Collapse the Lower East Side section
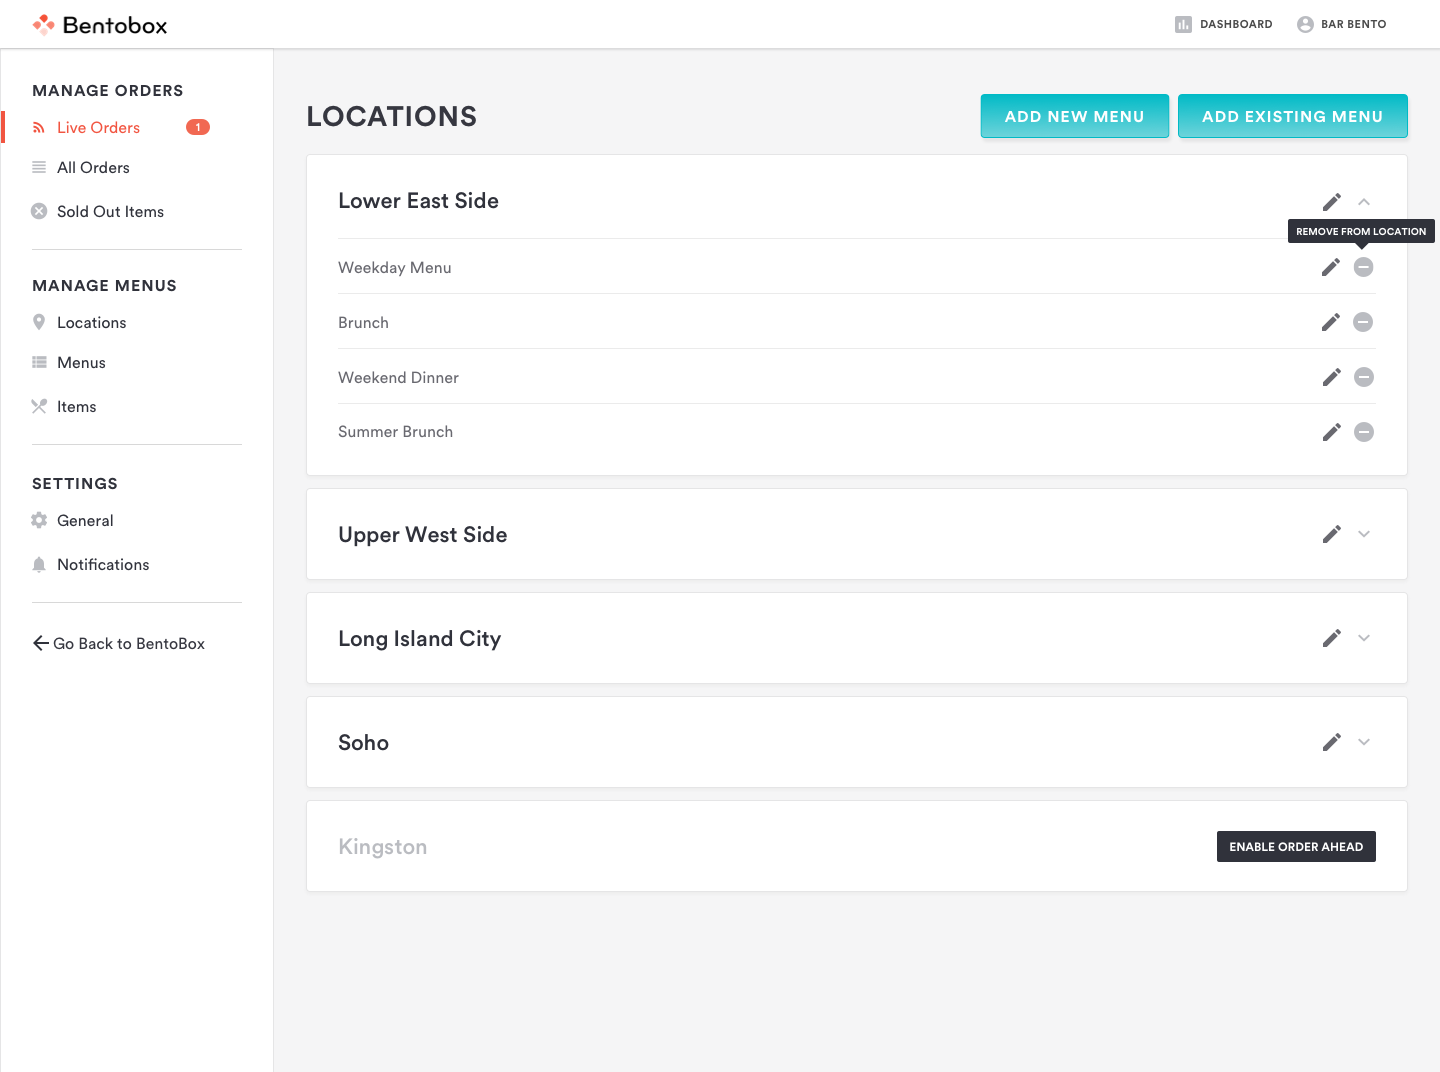The width and height of the screenshot is (1440, 1072). point(1364,202)
